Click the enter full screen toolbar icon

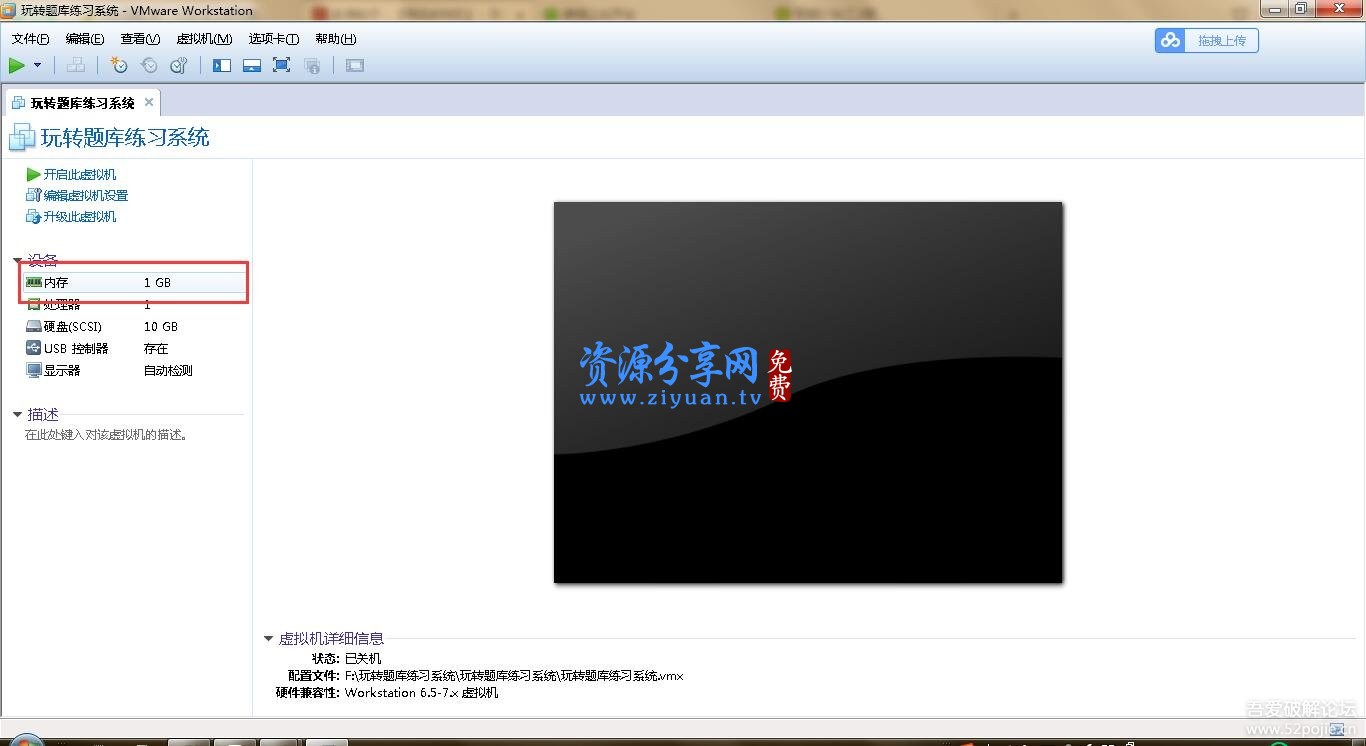[x=281, y=65]
